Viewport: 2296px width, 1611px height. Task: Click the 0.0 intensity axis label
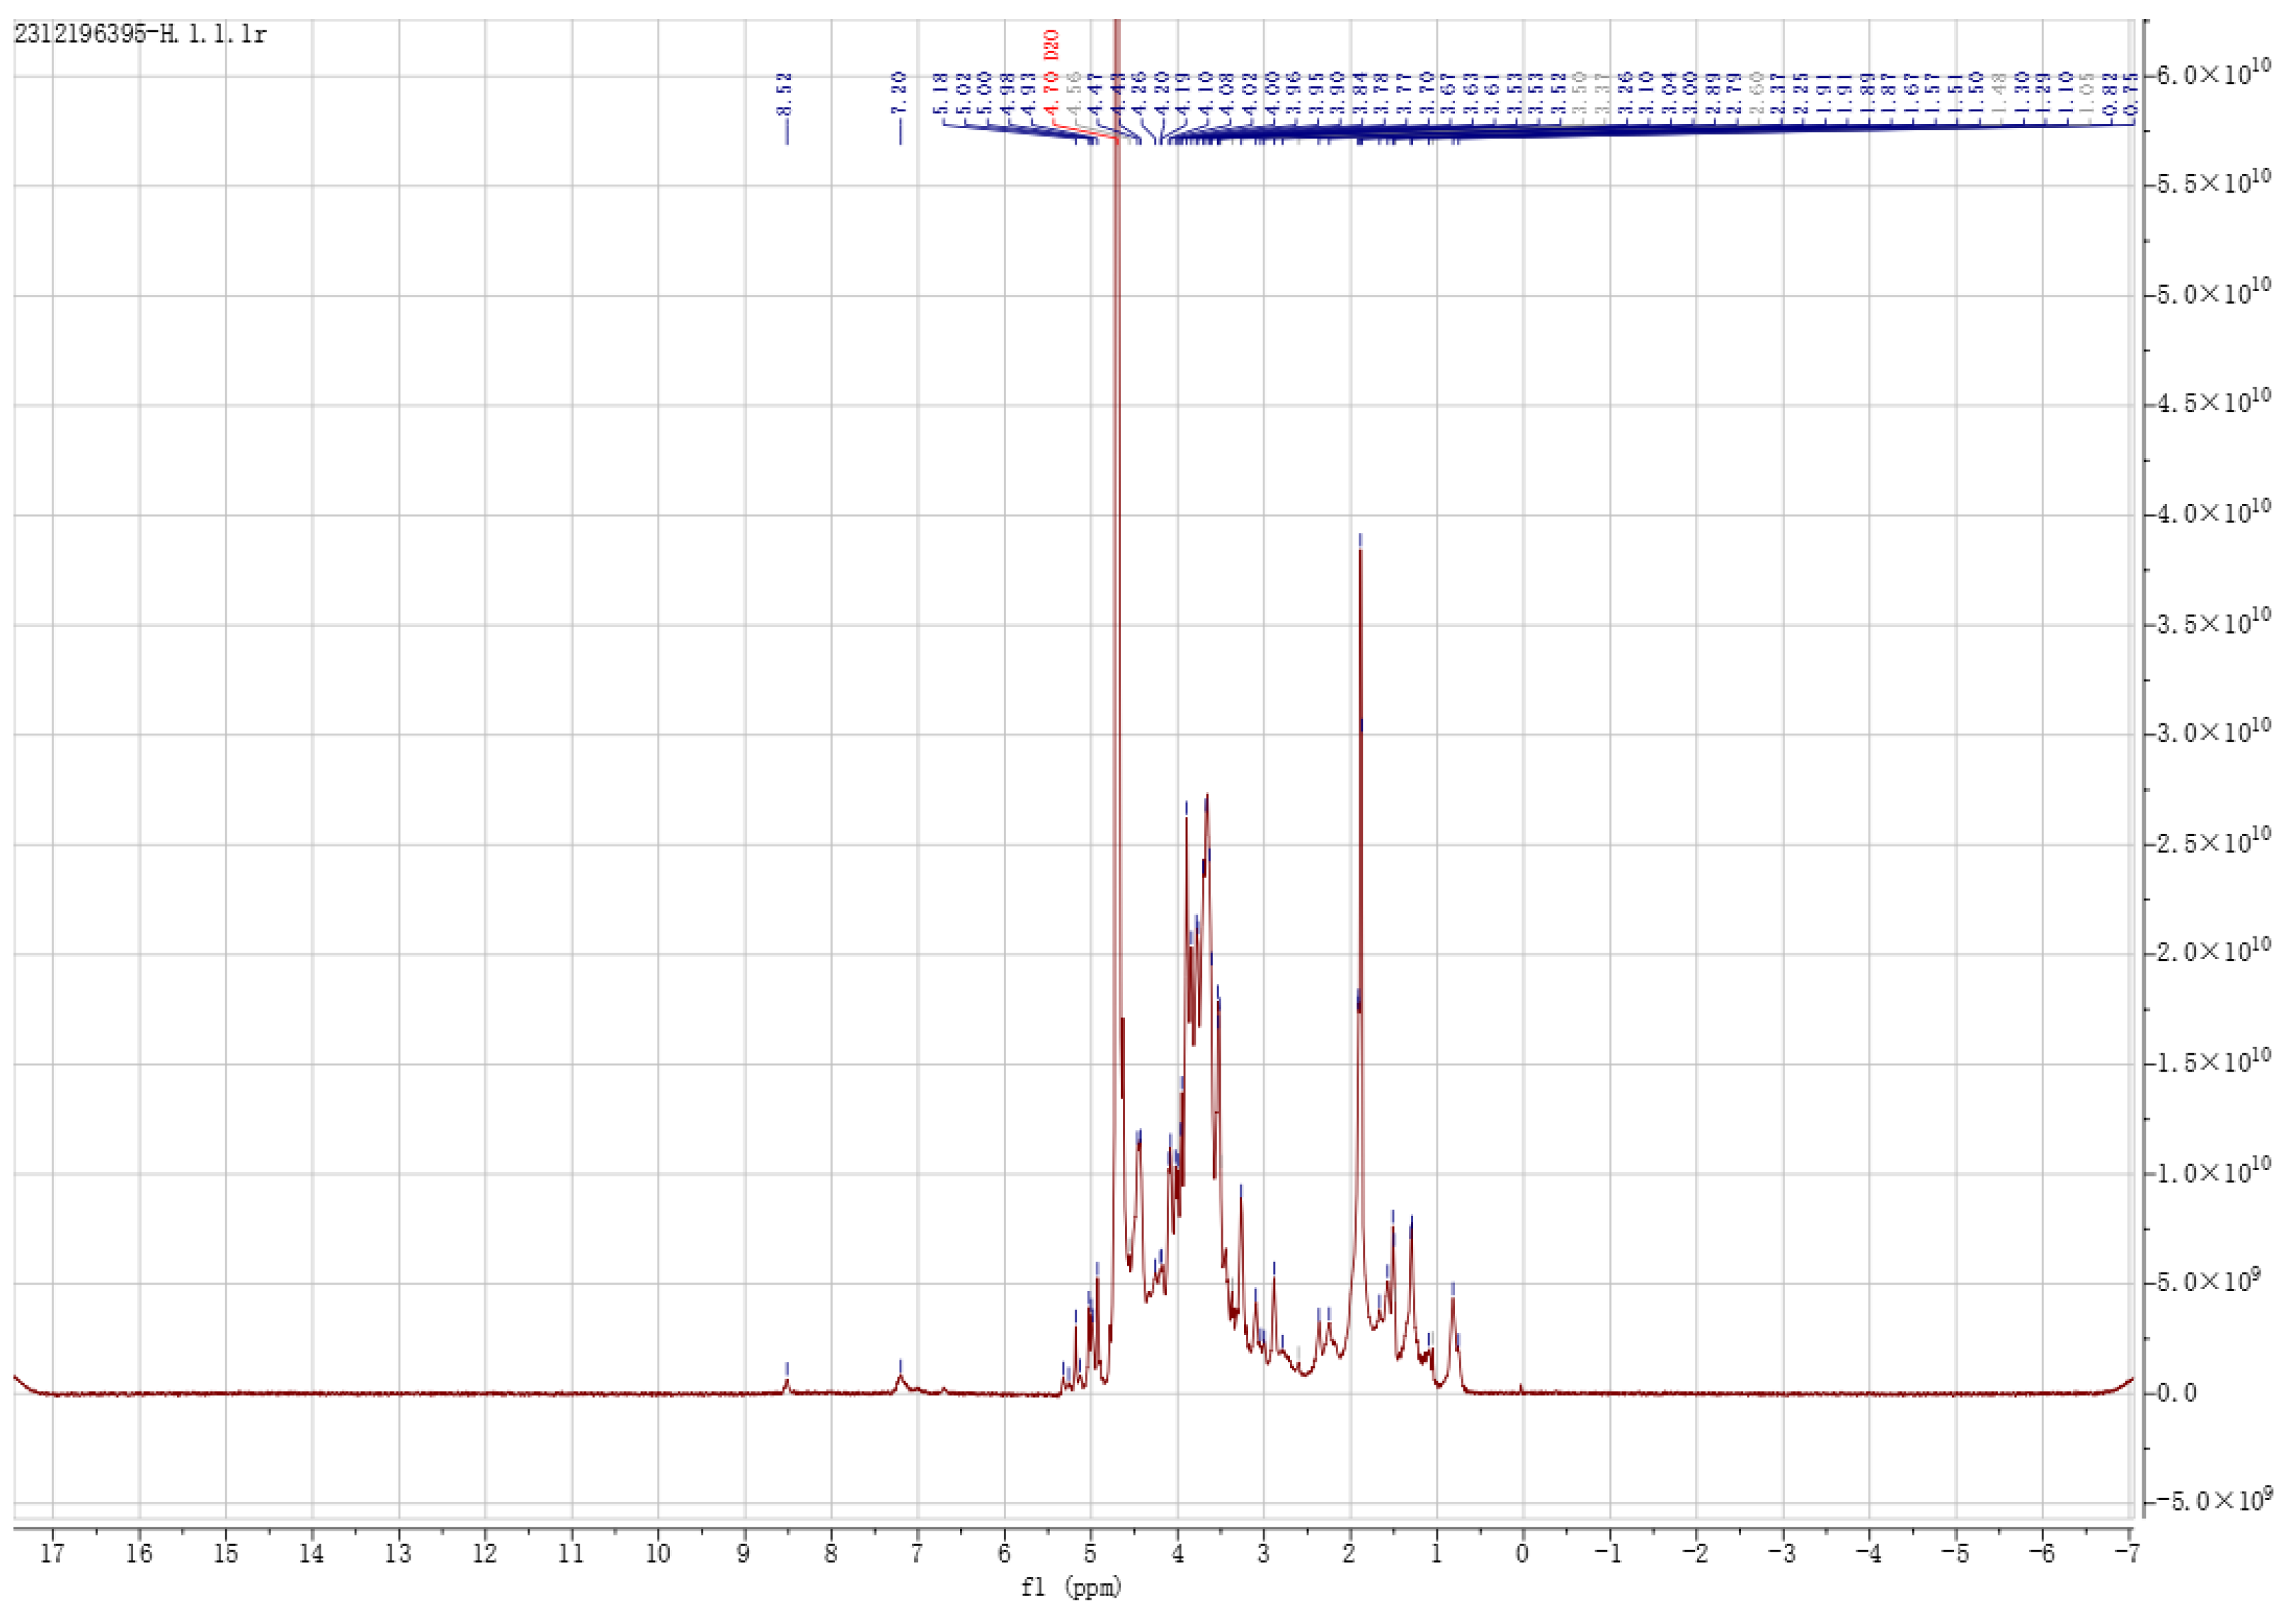(x=2176, y=1393)
